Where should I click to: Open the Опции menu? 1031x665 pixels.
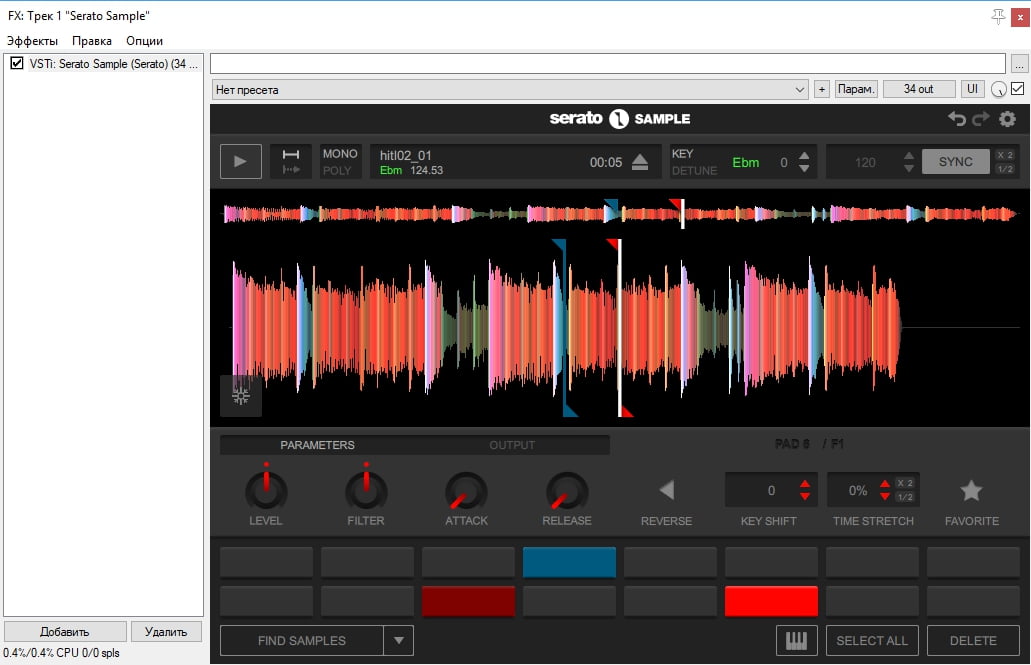tap(144, 41)
